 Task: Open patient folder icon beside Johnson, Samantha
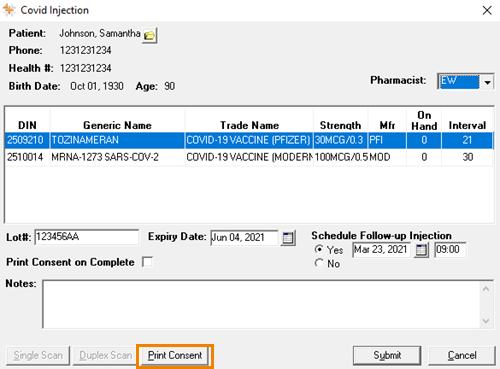150,35
